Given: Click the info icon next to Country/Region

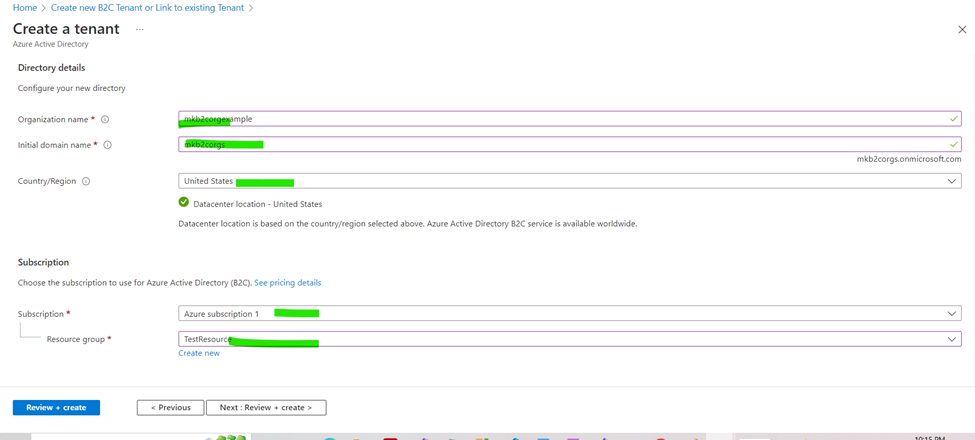Looking at the screenshot, I should 86,181.
